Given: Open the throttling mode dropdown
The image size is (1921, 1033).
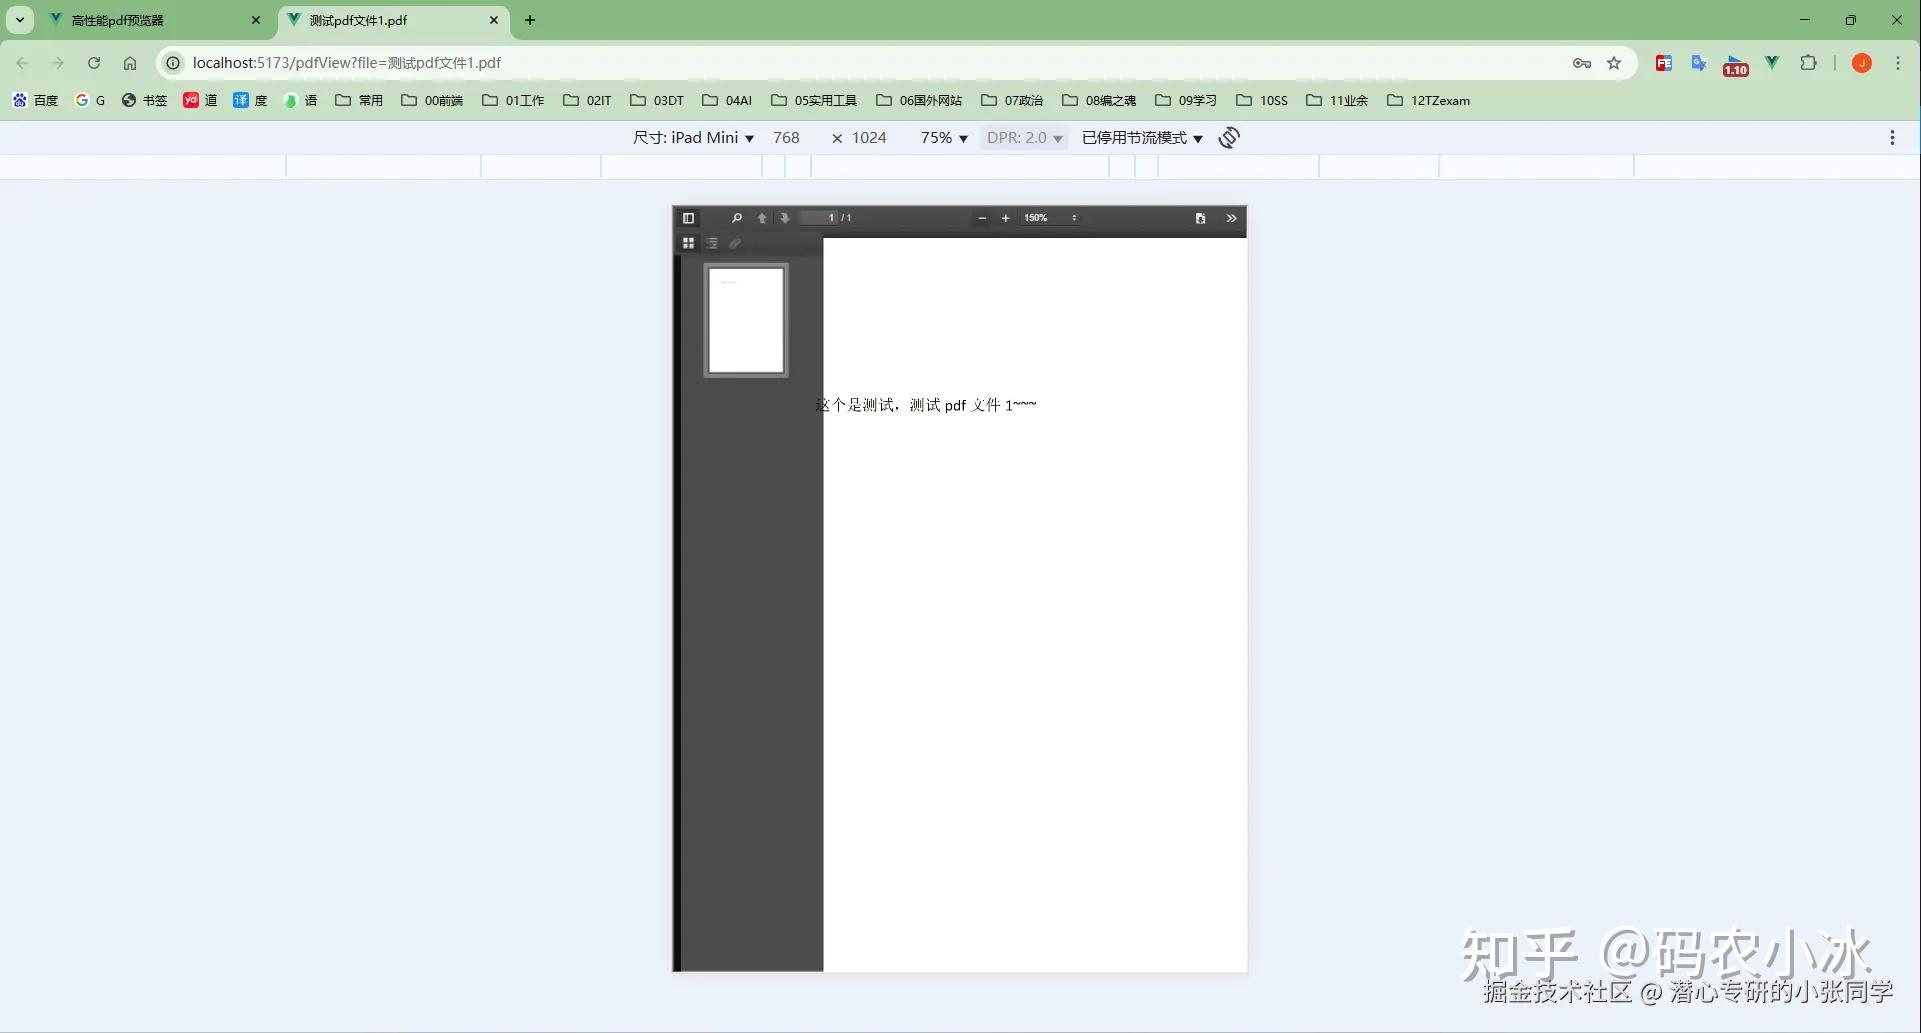Looking at the screenshot, I should (x=1140, y=137).
